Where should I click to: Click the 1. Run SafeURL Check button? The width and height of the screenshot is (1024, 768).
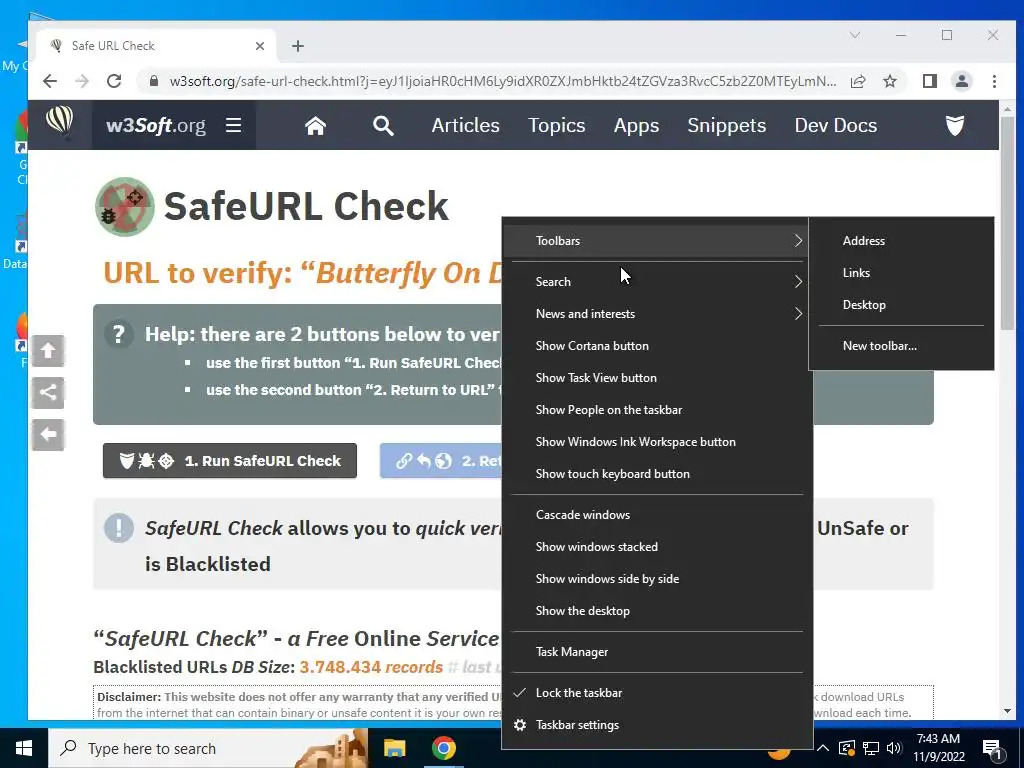point(230,461)
